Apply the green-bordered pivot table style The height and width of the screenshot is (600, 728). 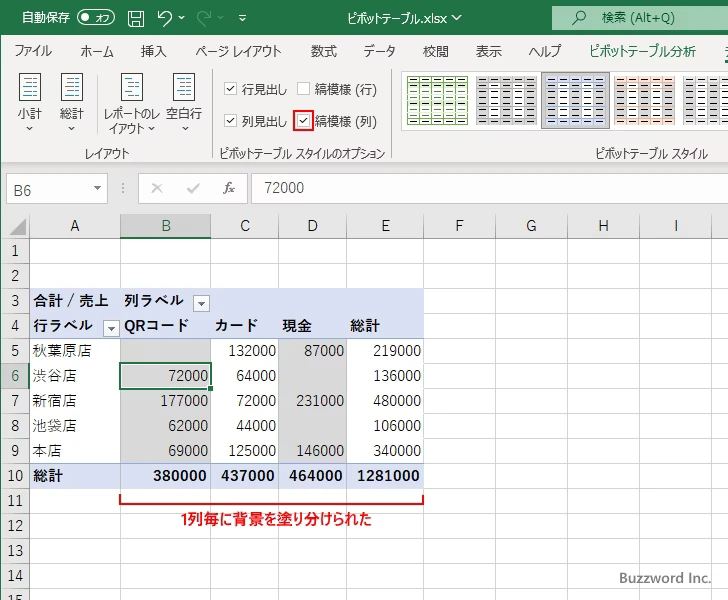pyautogui.click(x=437, y=100)
